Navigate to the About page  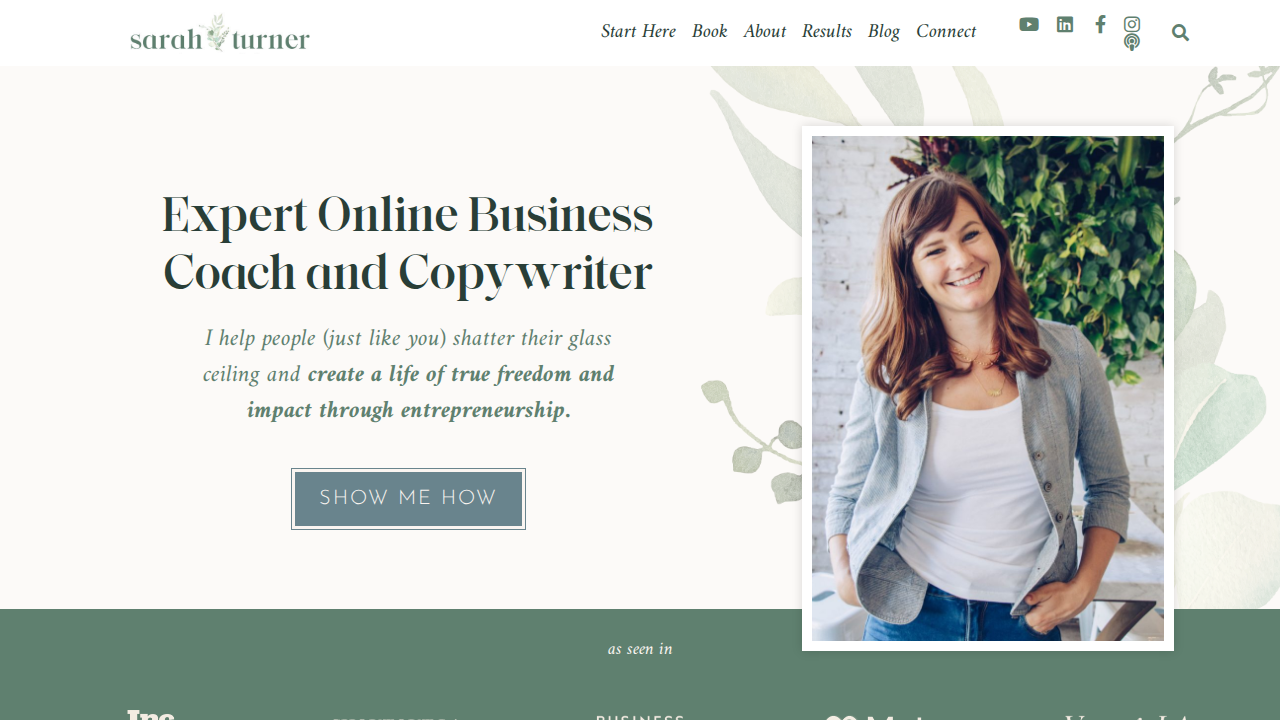[765, 31]
